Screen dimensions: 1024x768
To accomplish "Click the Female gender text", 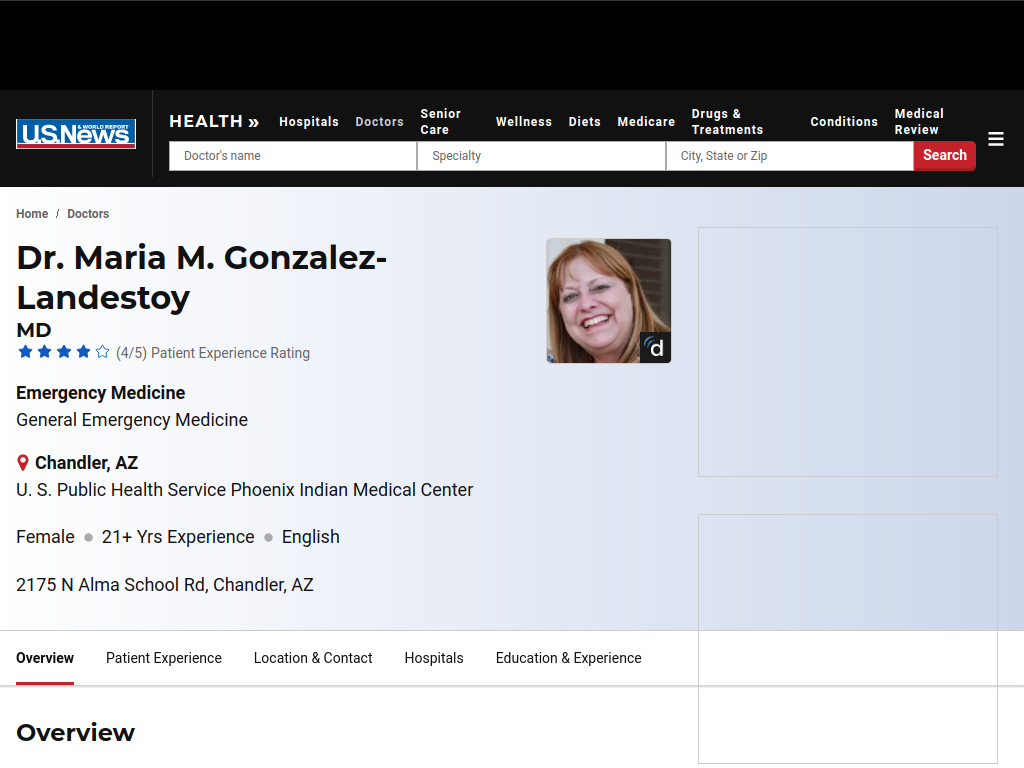I will [x=45, y=537].
